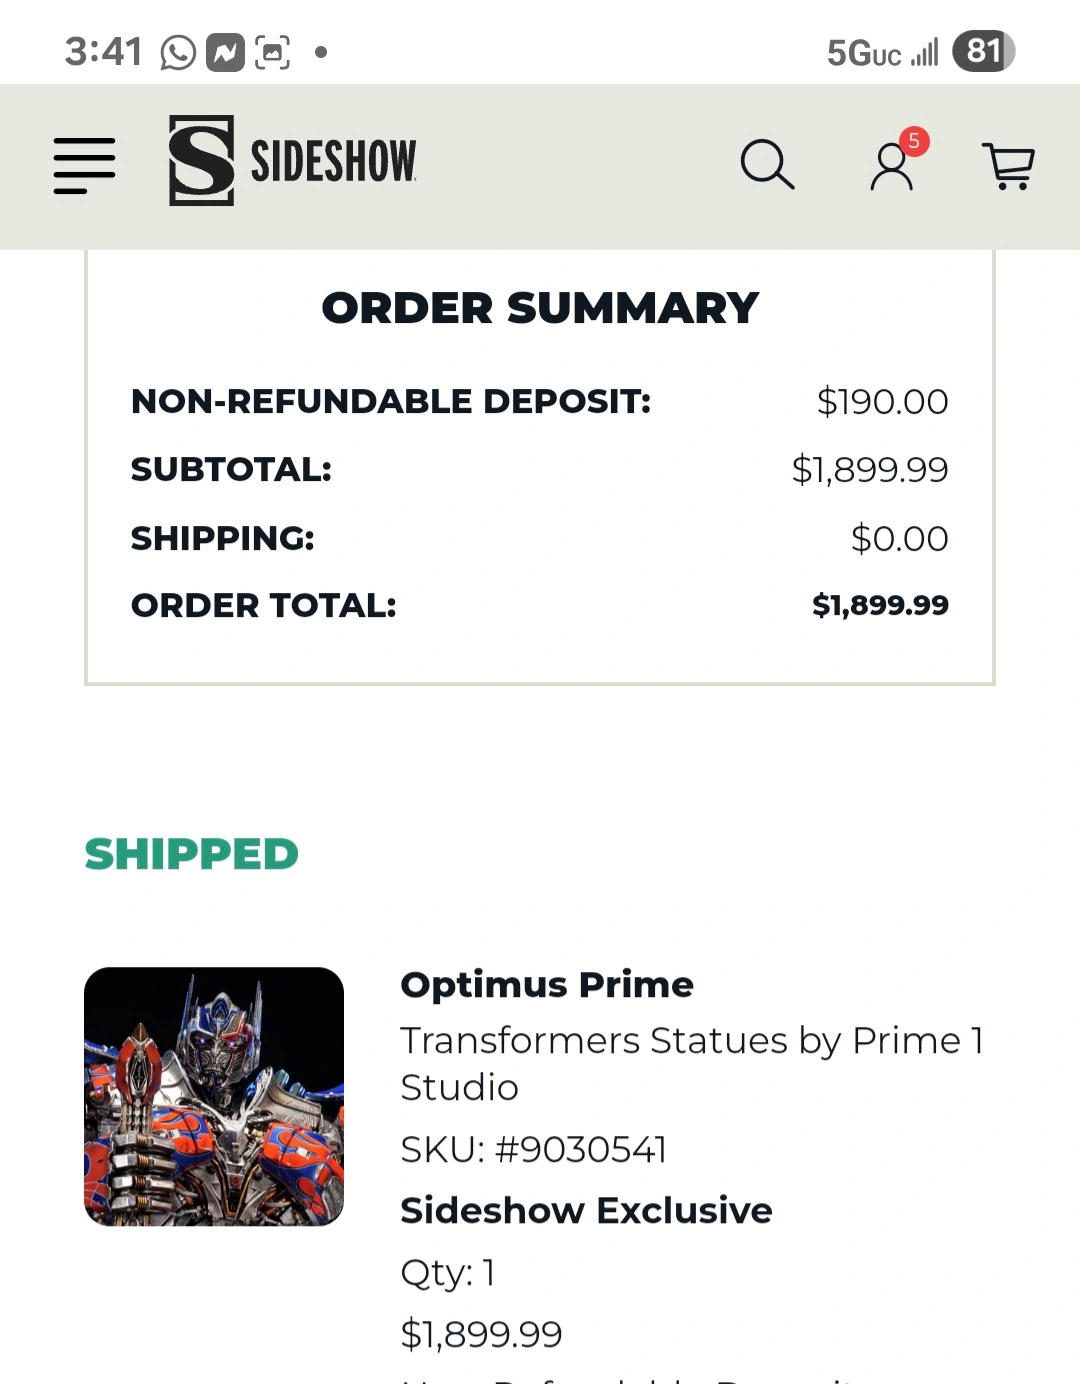1080x1384 pixels.
Task: Tap Transformers Statues by Prime 1 Studio text
Action: coord(692,1063)
